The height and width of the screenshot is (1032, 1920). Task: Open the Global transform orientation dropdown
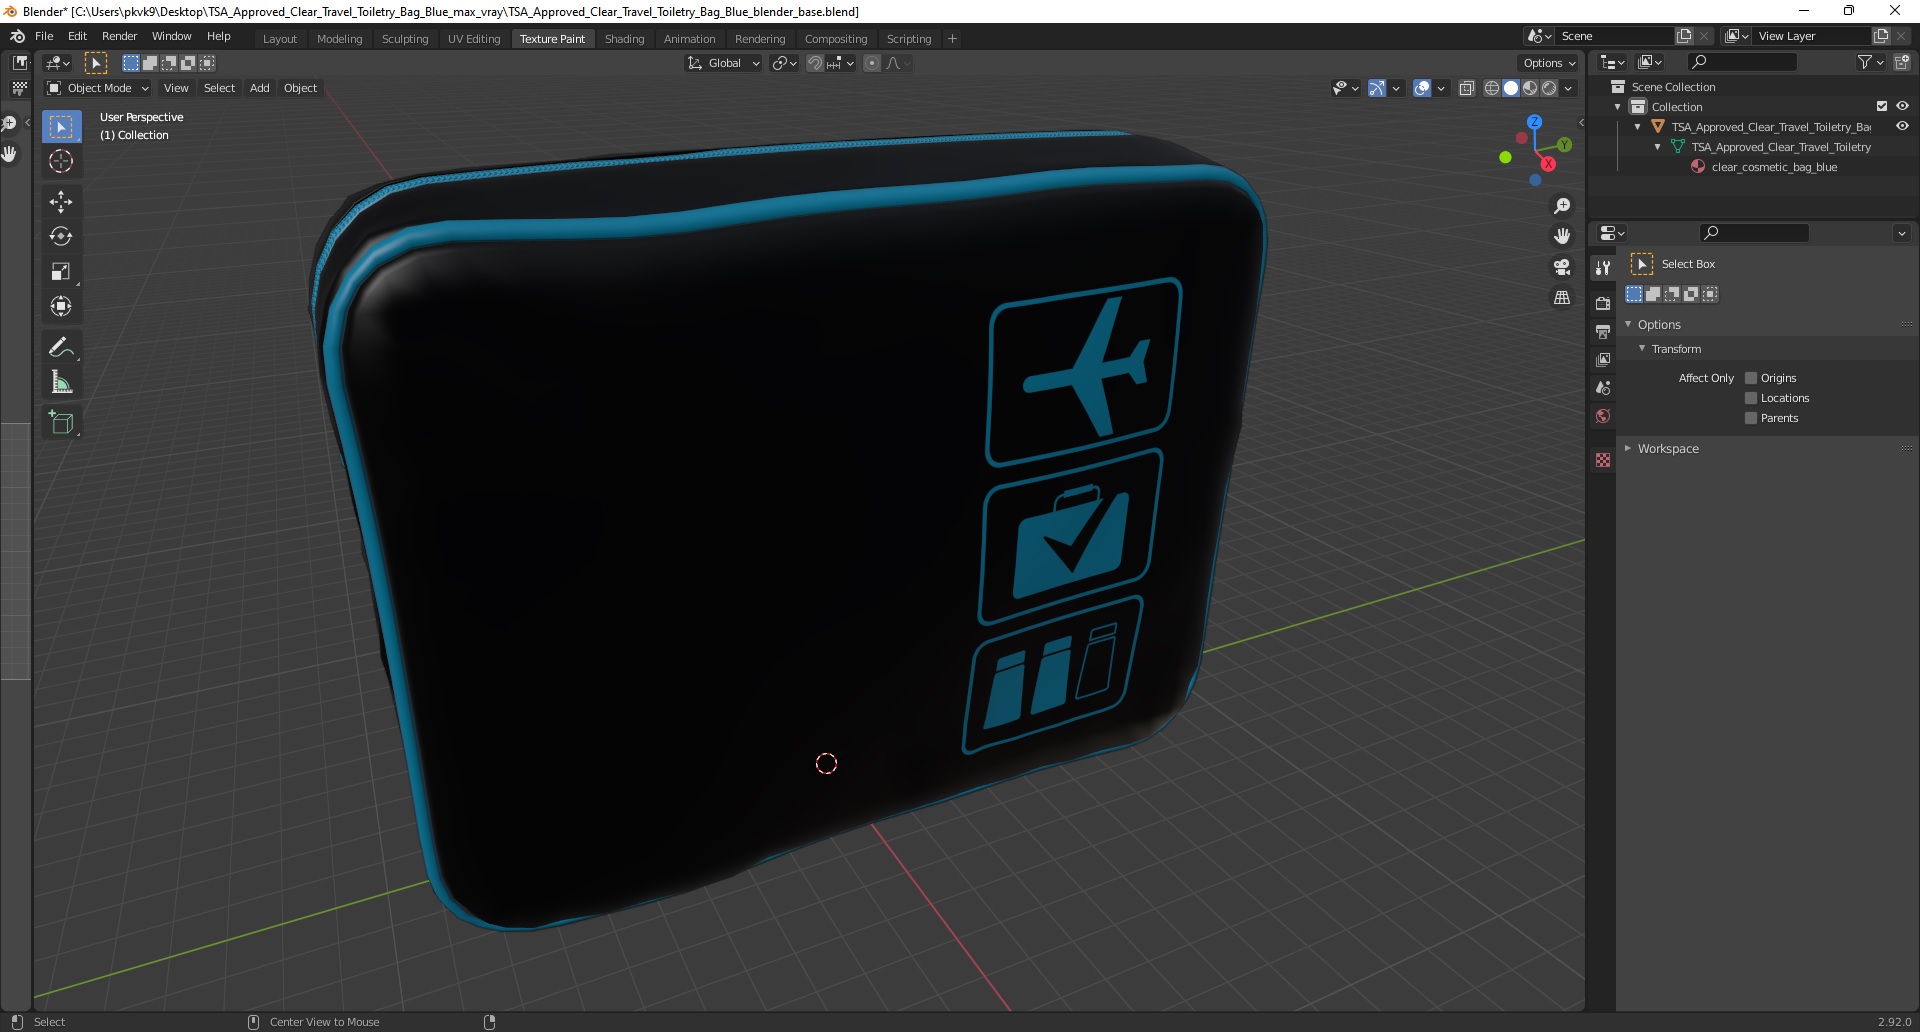pos(723,63)
